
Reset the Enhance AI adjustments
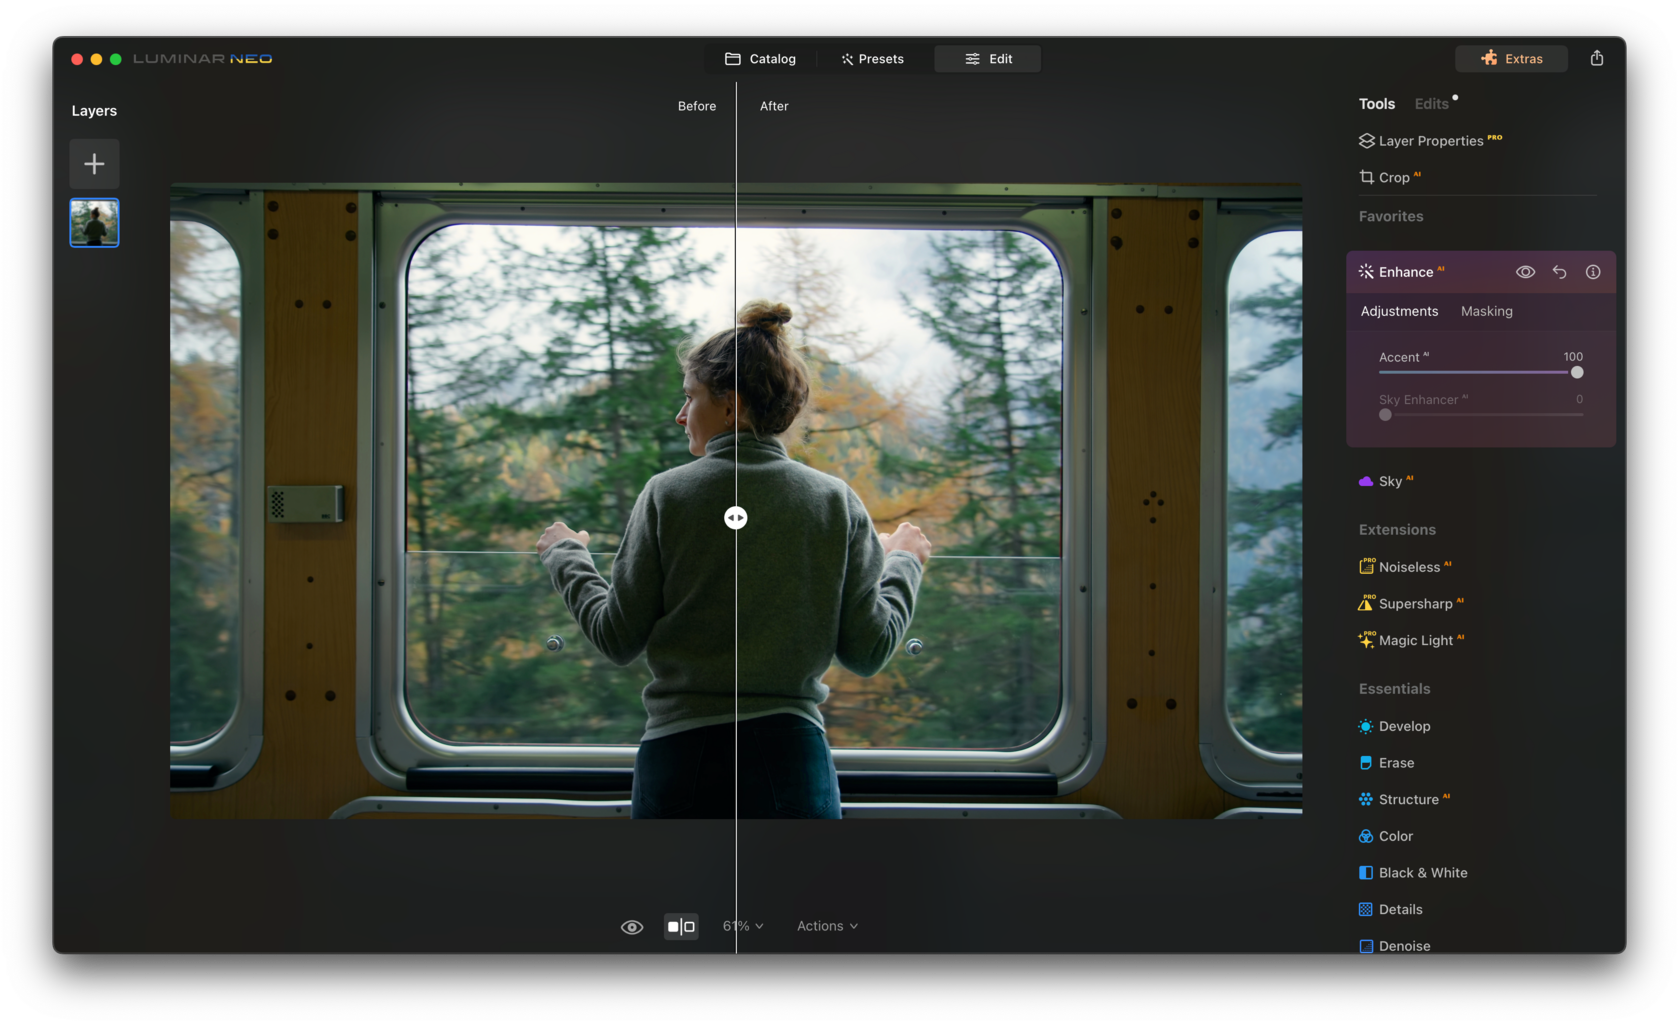coord(1559,271)
